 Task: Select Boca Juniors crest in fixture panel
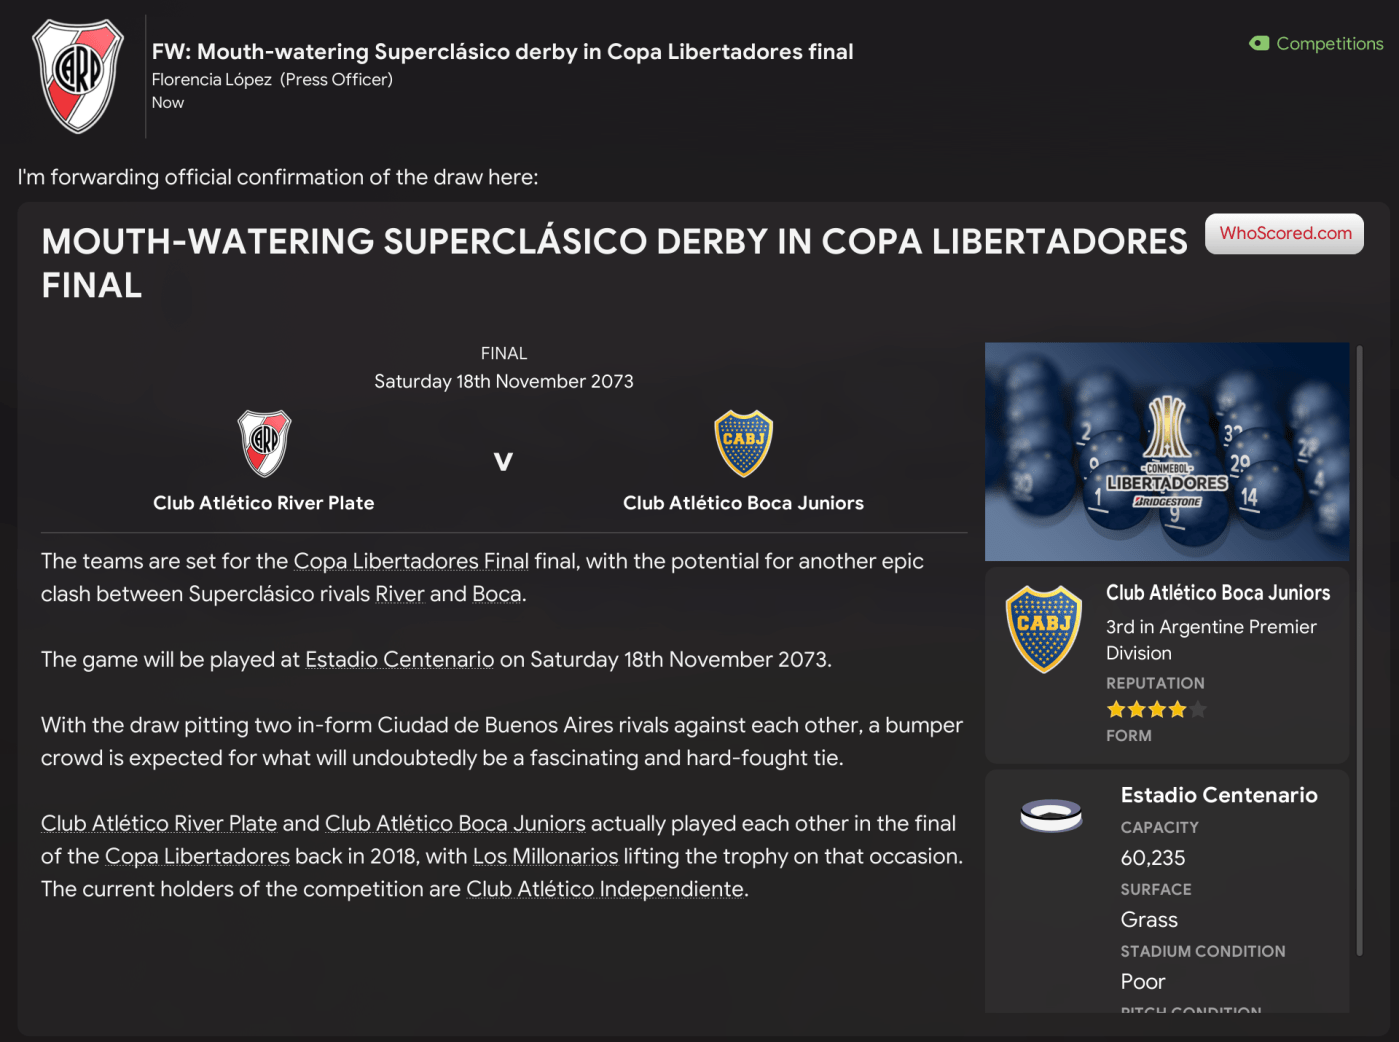743,443
